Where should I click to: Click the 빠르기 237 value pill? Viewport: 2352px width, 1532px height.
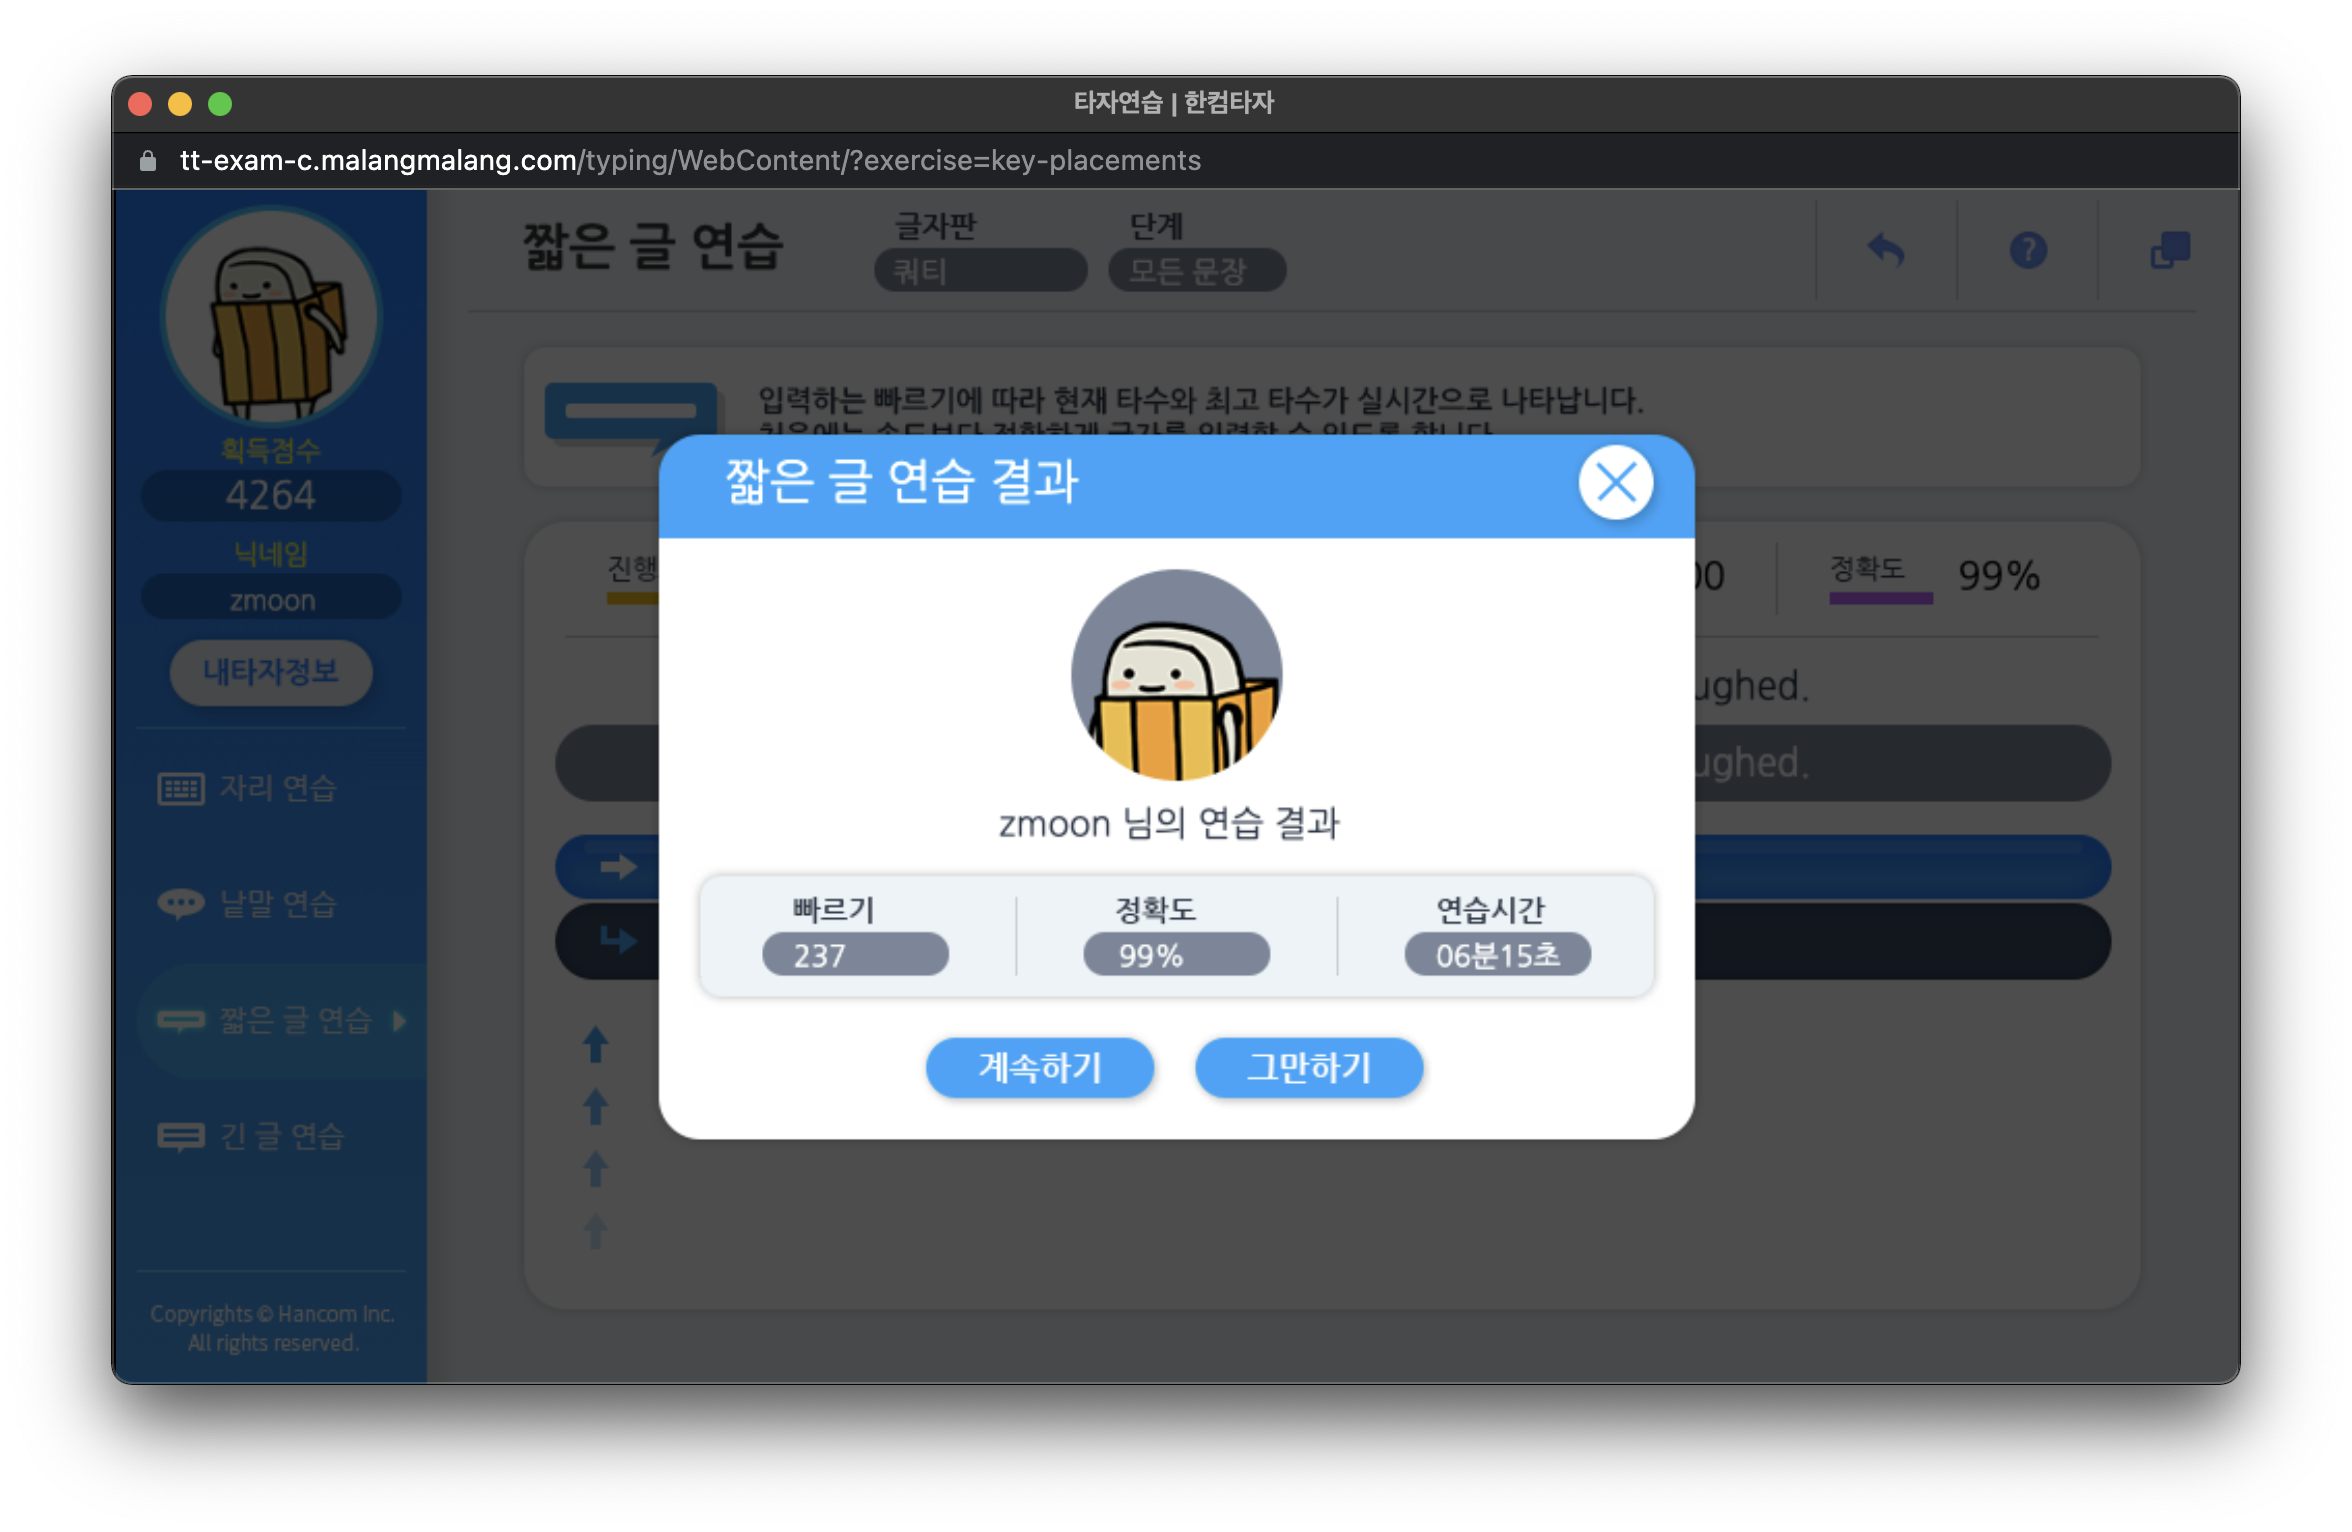coord(854,955)
